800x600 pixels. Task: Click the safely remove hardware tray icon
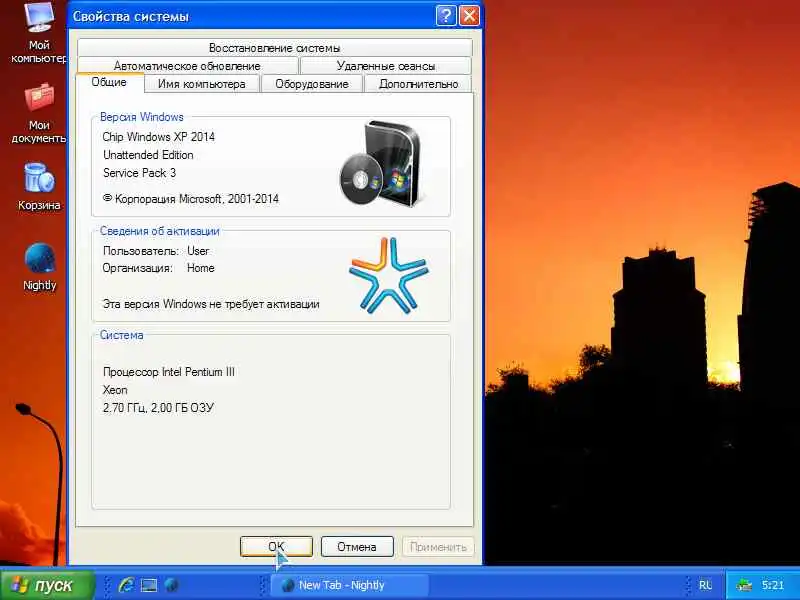744,585
